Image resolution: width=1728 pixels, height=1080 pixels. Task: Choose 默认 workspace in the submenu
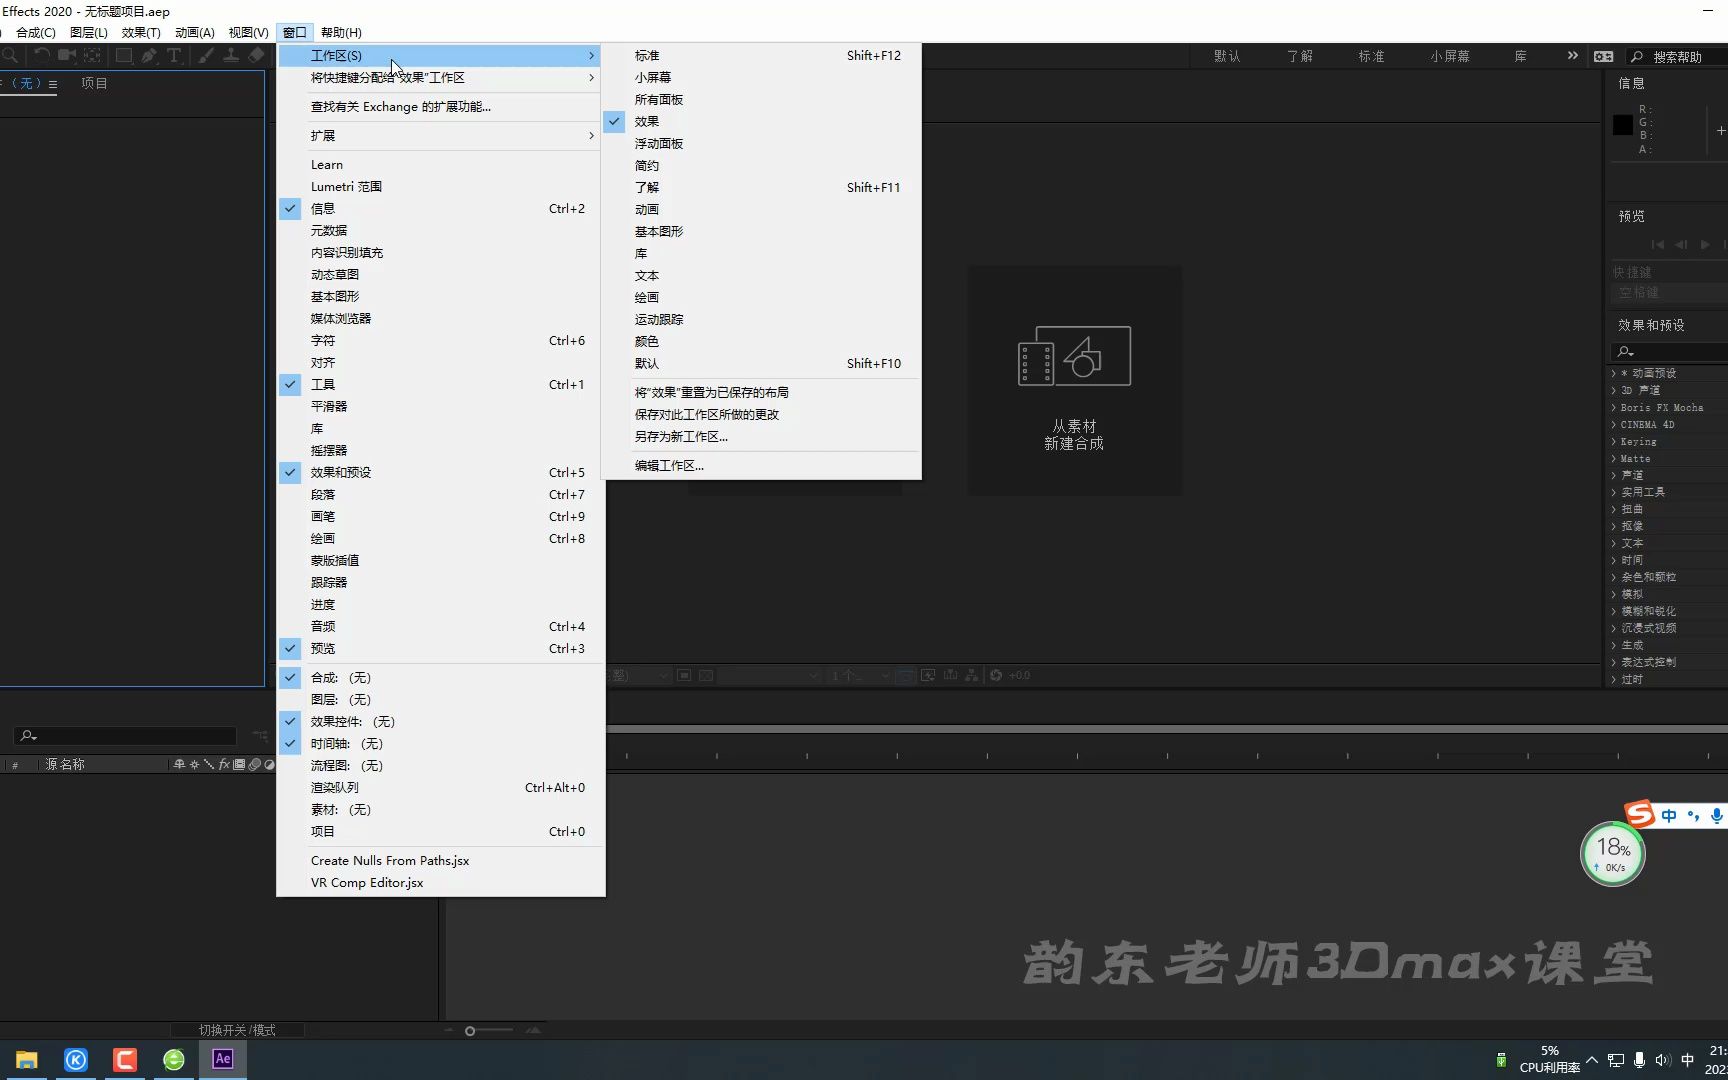pos(647,363)
